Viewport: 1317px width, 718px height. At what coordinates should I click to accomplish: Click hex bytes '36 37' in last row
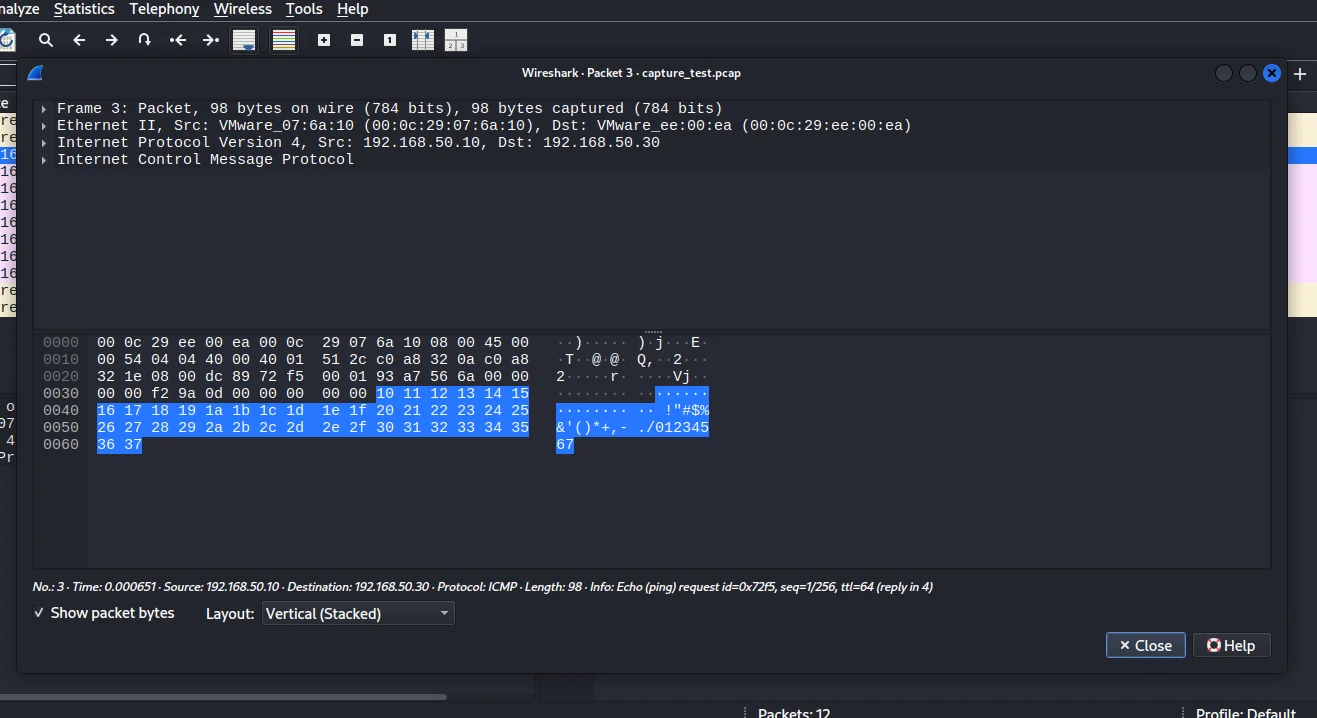119,445
